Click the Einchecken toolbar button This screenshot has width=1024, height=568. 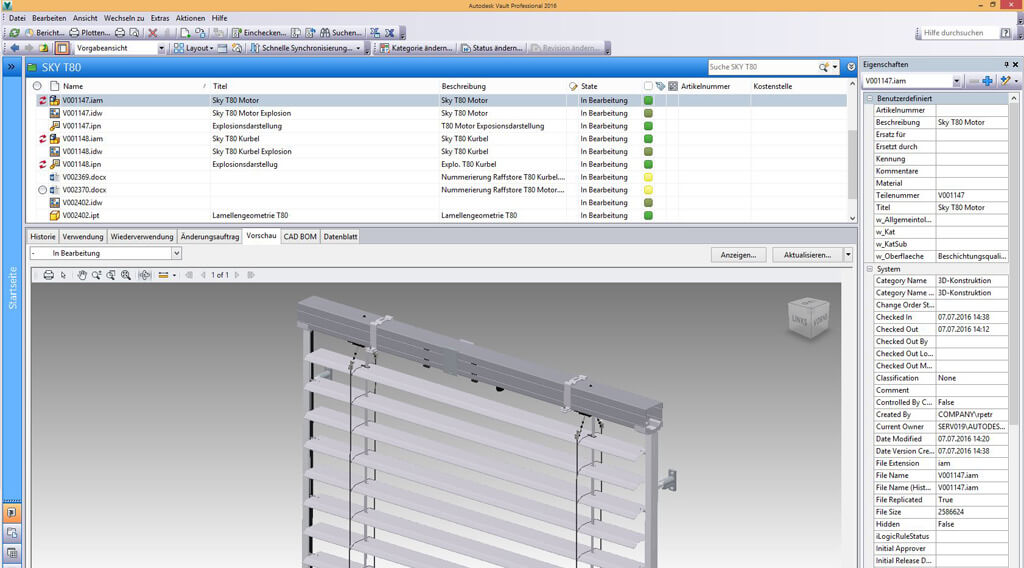click(257, 33)
